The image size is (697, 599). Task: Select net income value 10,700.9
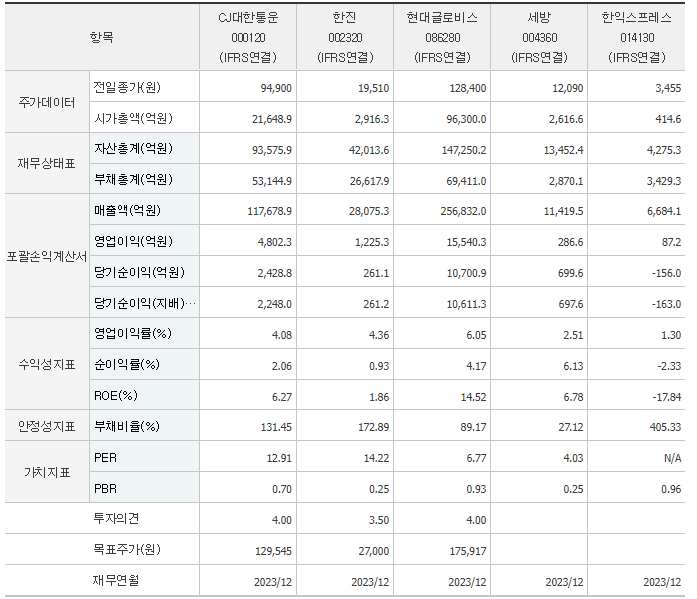[466, 273]
